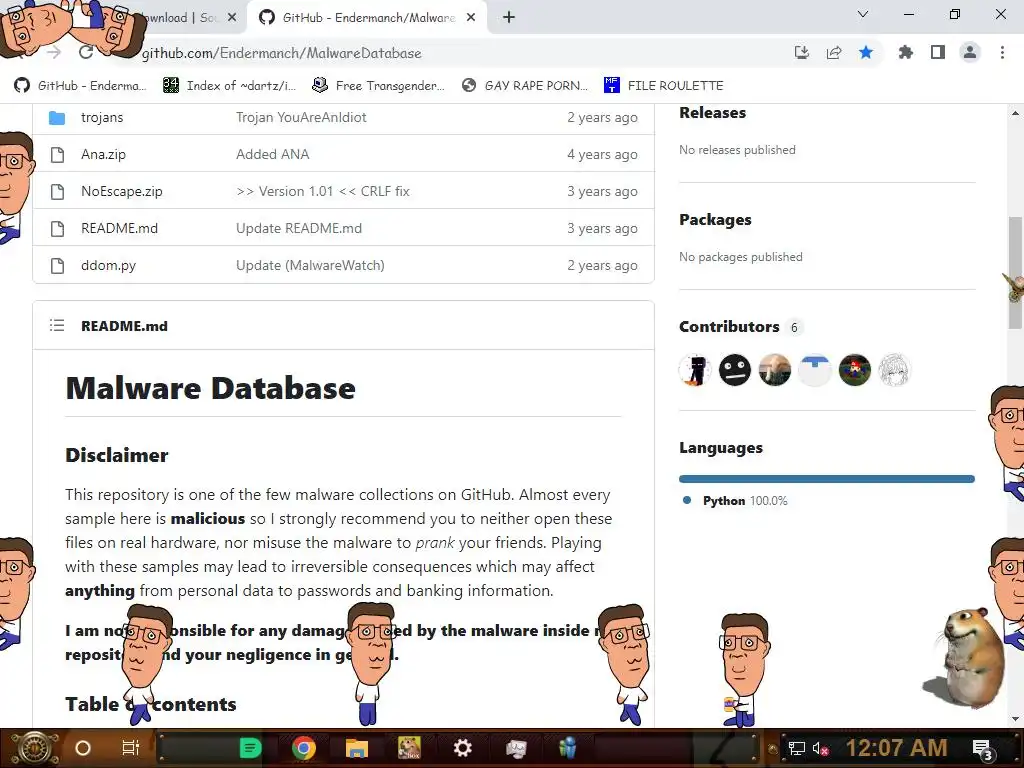Open File Explorer from taskbar
The width and height of the screenshot is (1024, 768).
tap(357, 748)
